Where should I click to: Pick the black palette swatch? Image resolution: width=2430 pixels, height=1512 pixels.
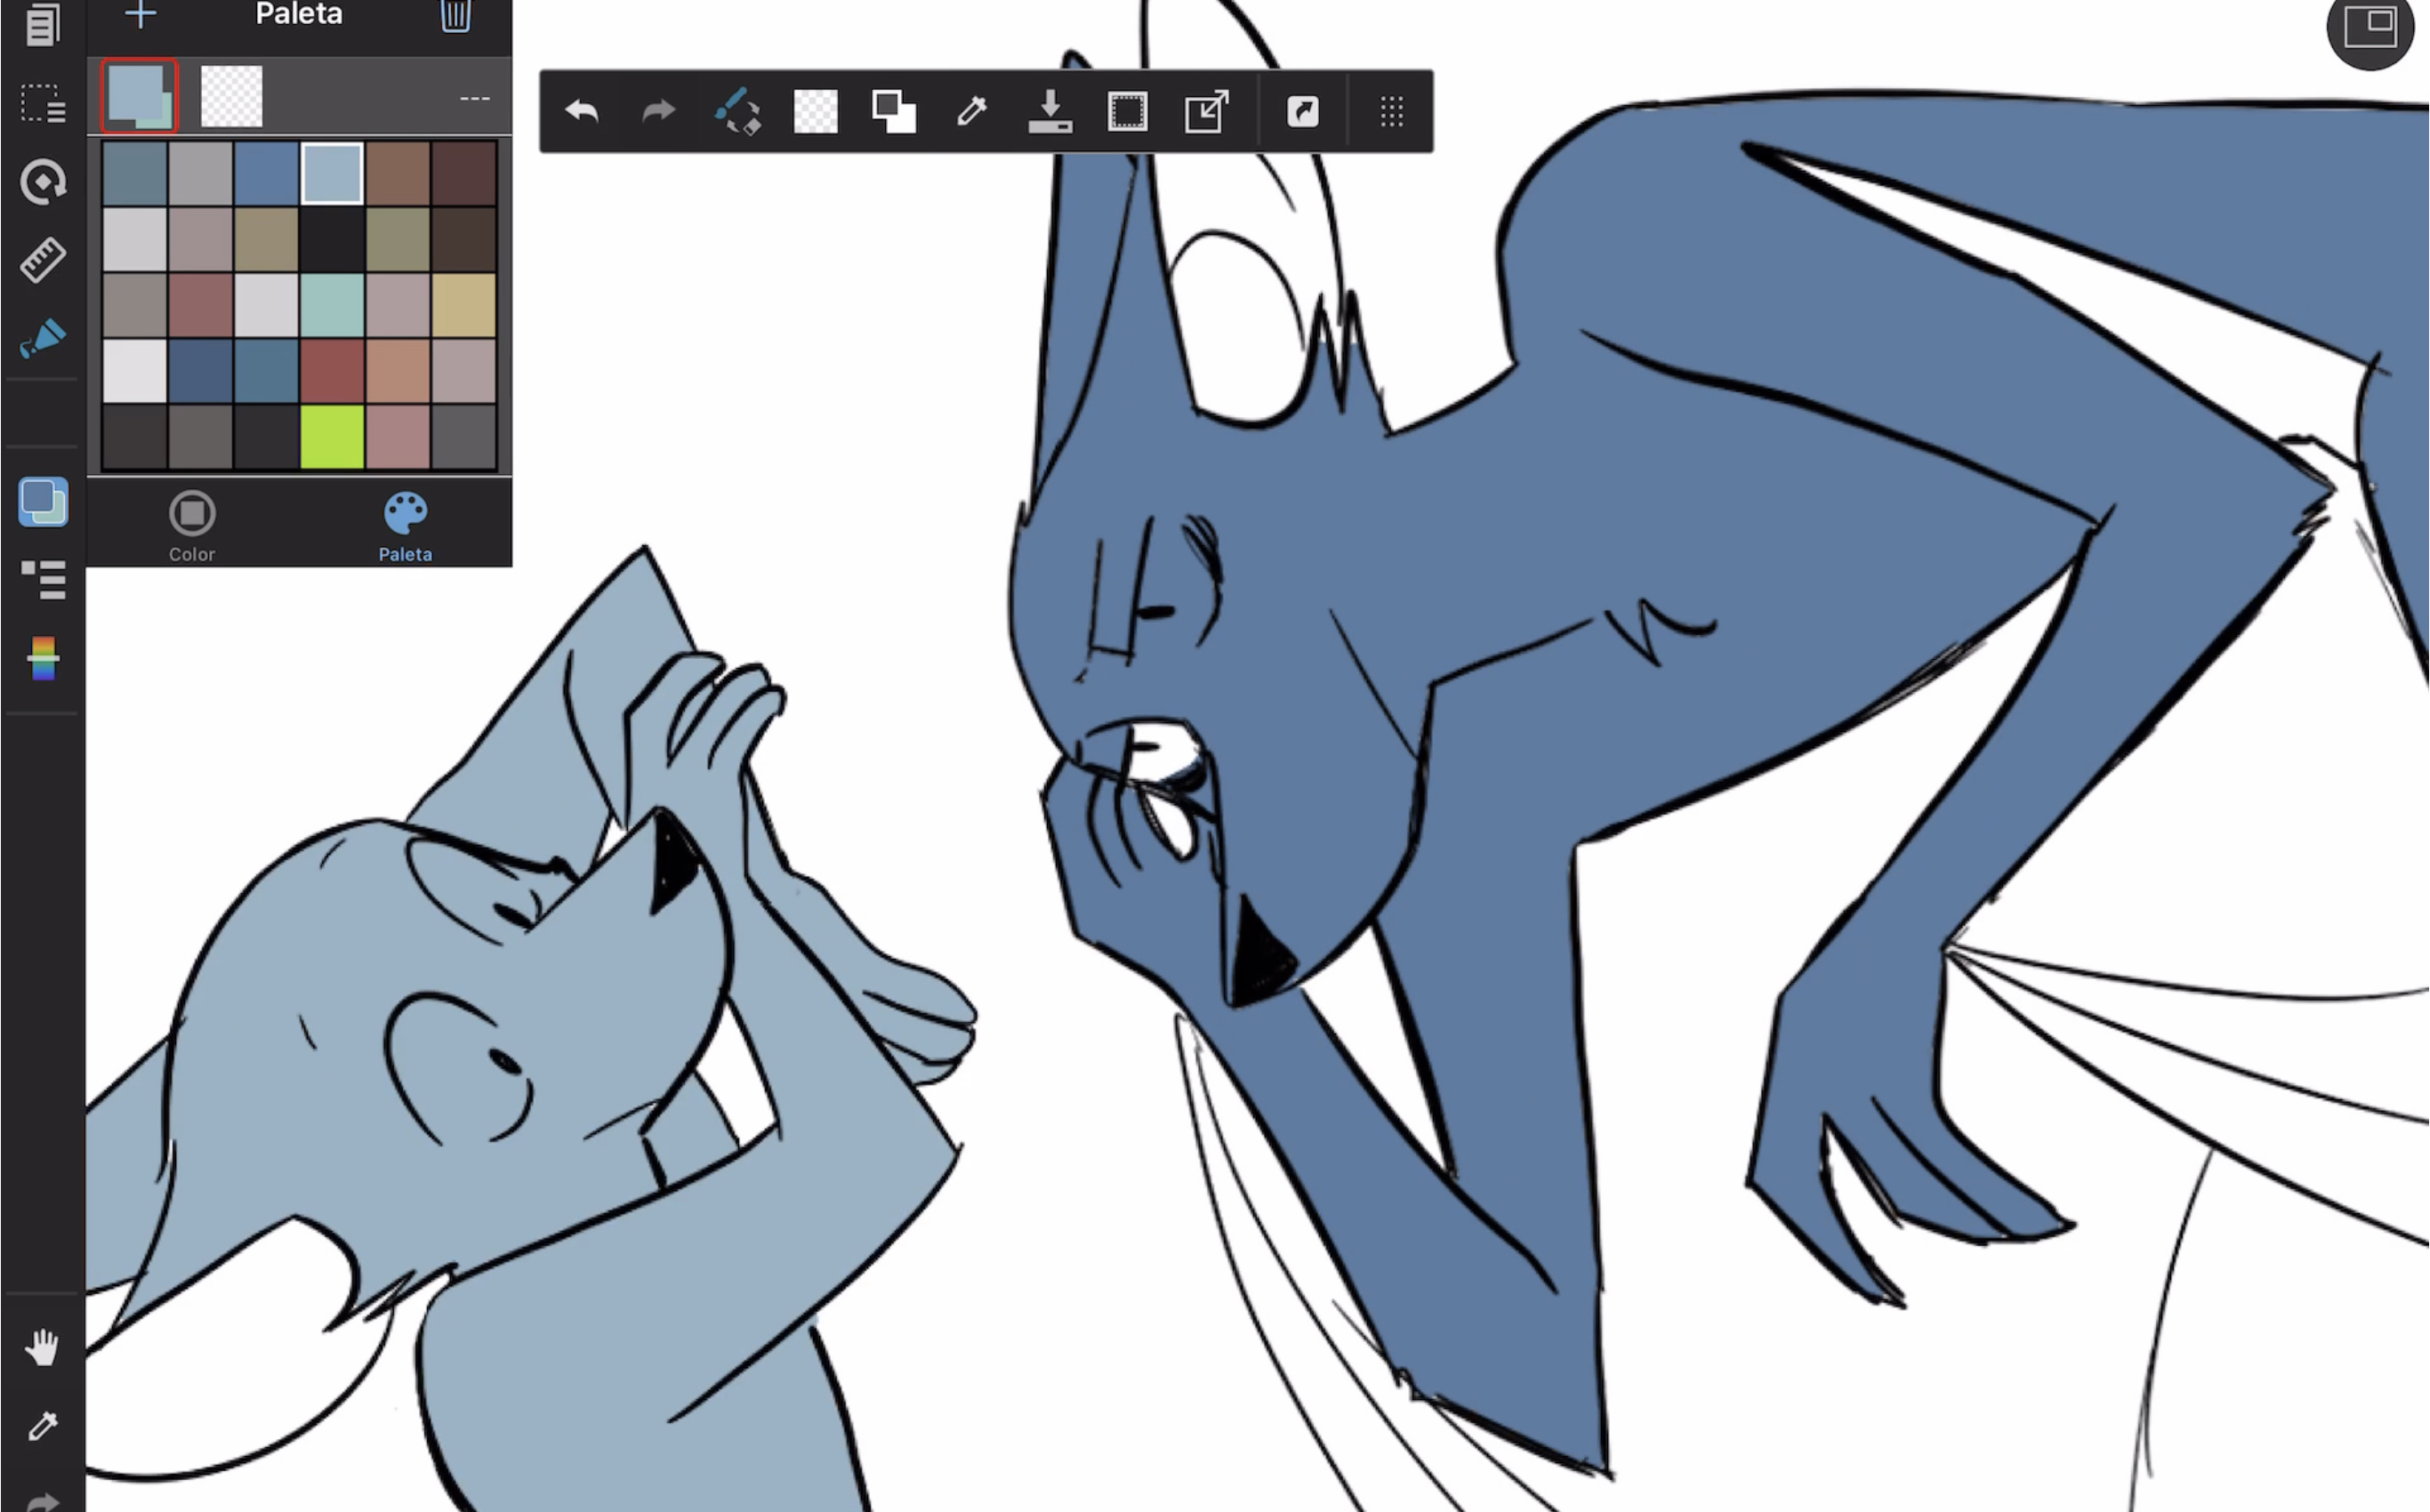332,239
